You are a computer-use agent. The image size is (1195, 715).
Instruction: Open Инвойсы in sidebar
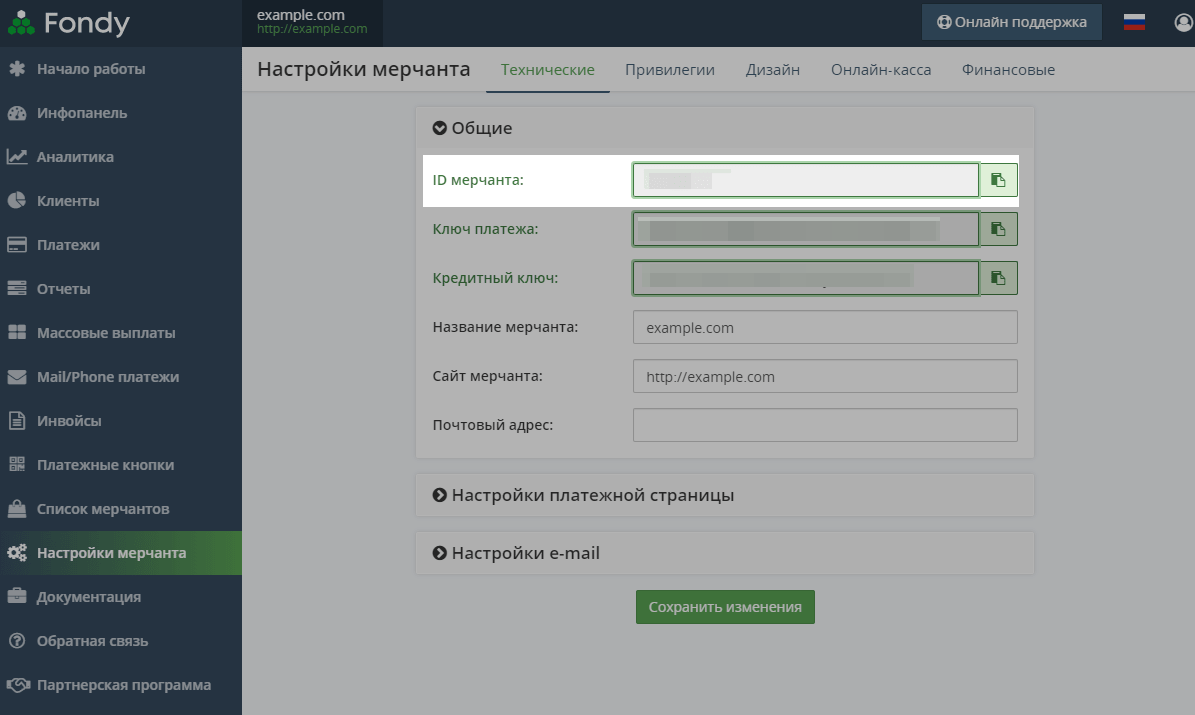coord(69,421)
